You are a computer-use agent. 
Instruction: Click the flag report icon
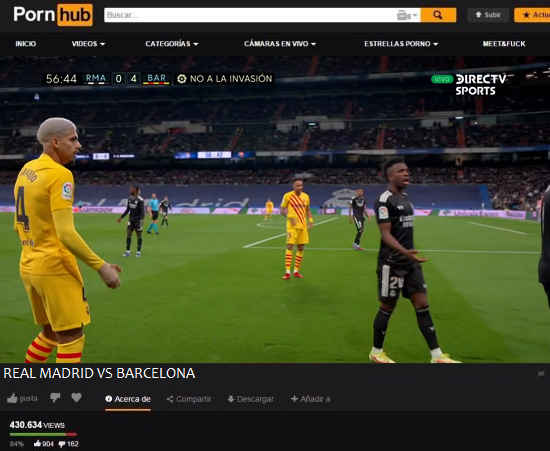click(x=541, y=375)
